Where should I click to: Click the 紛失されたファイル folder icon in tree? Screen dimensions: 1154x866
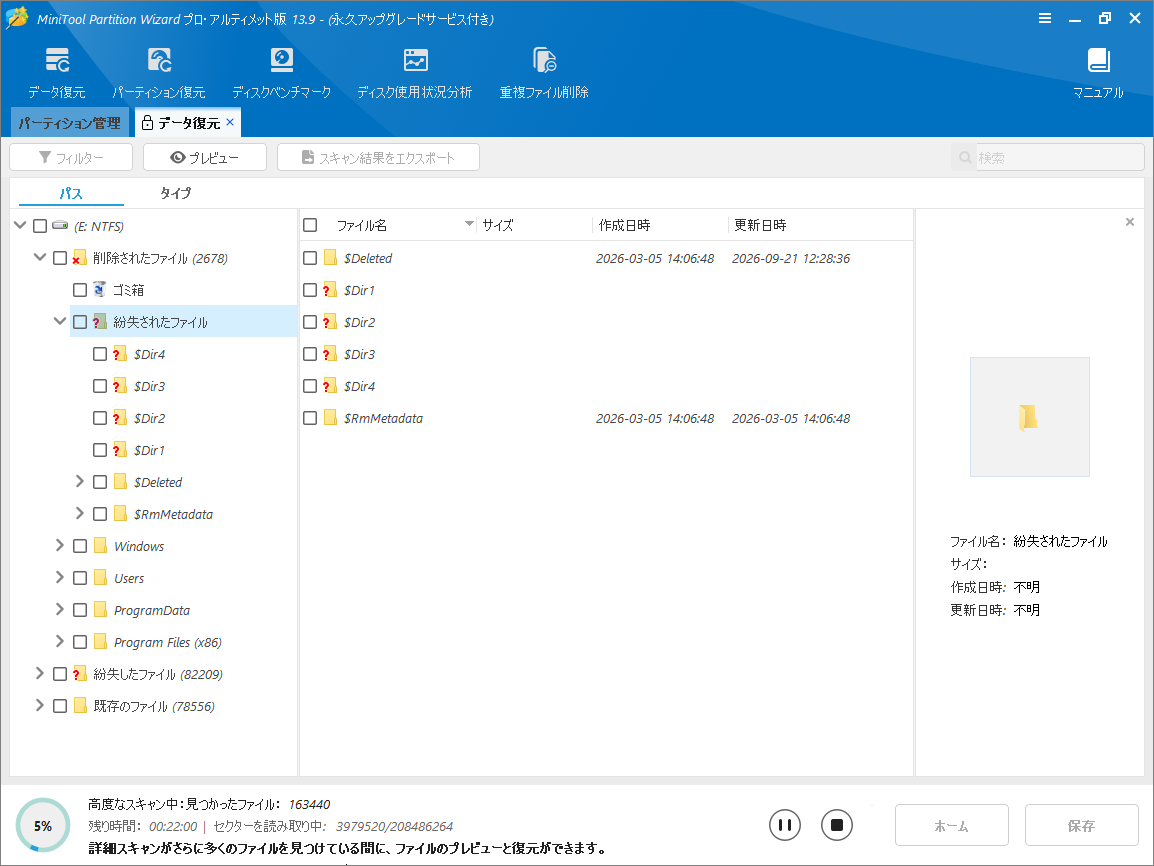pos(100,322)
